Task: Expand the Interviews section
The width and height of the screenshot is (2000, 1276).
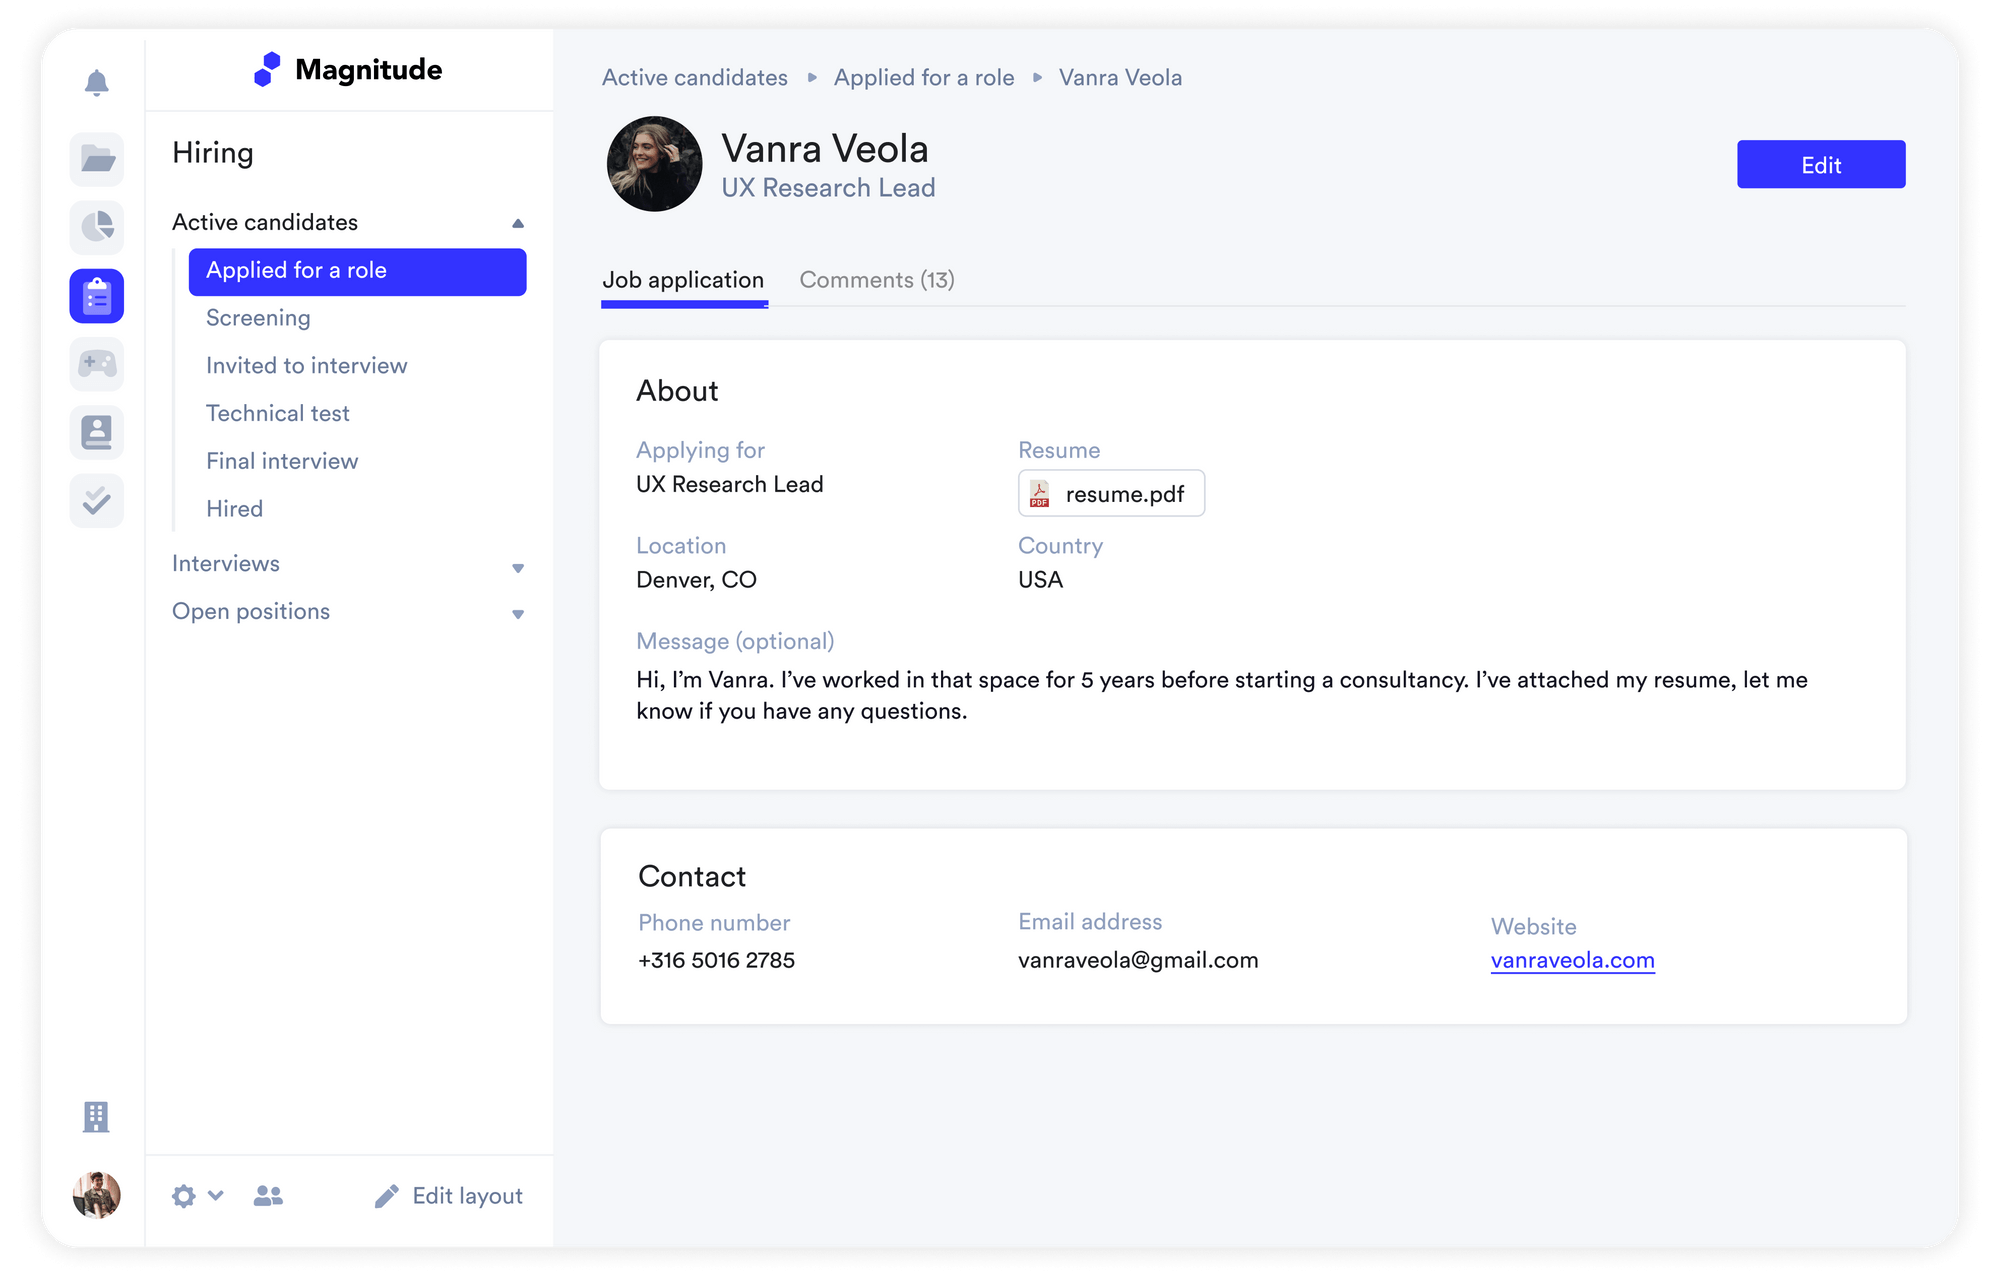Action: 518,567
